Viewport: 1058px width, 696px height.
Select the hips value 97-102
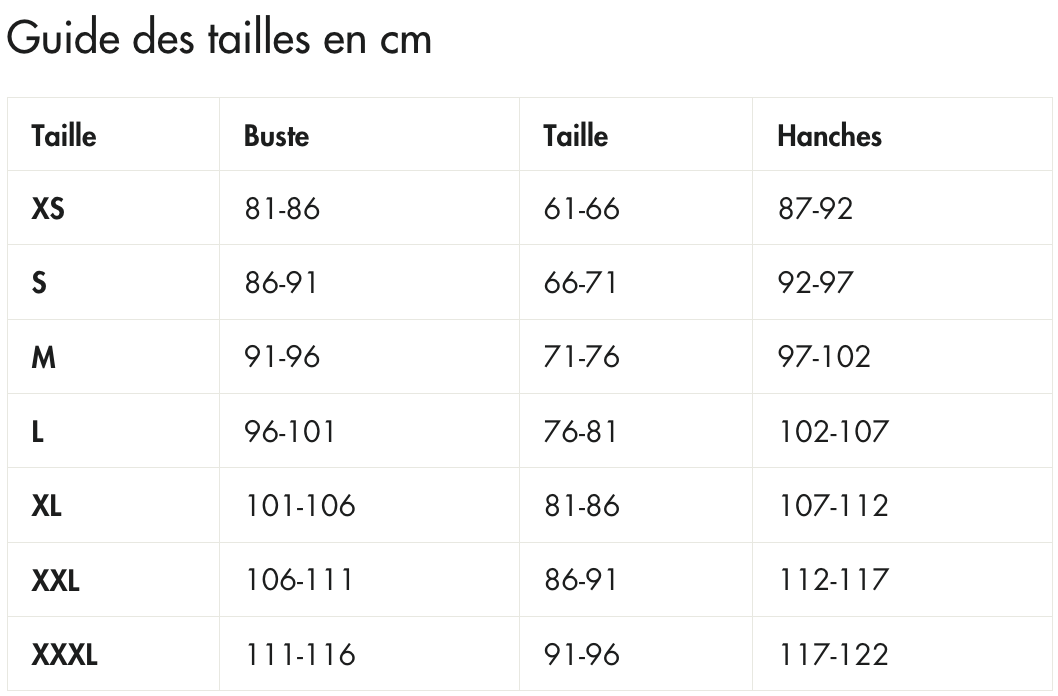[x=824, y=357]
